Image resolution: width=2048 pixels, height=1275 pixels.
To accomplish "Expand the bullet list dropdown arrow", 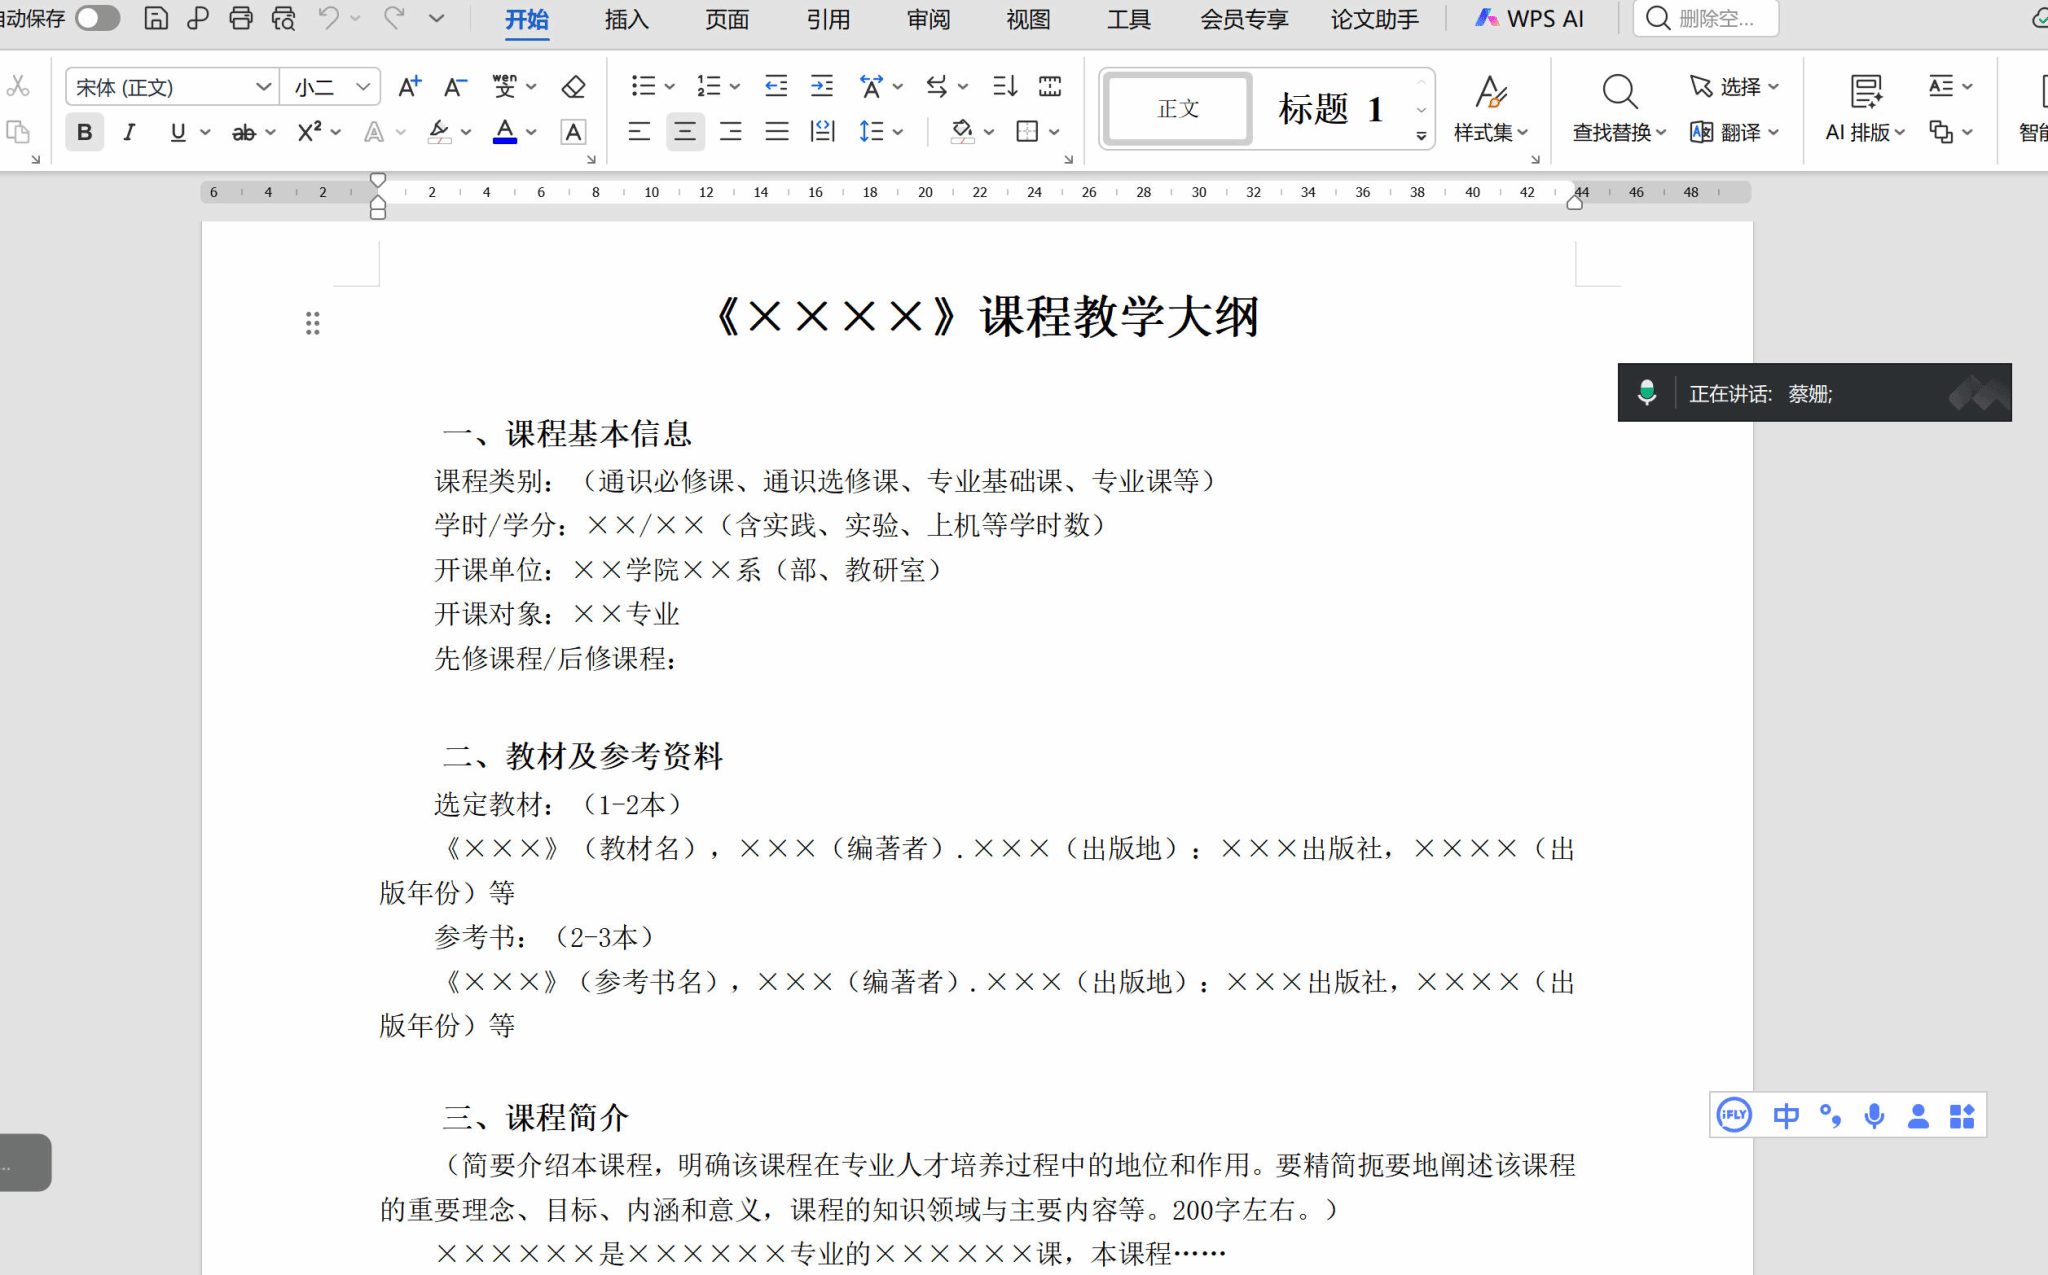I will (x=670, y=87).
